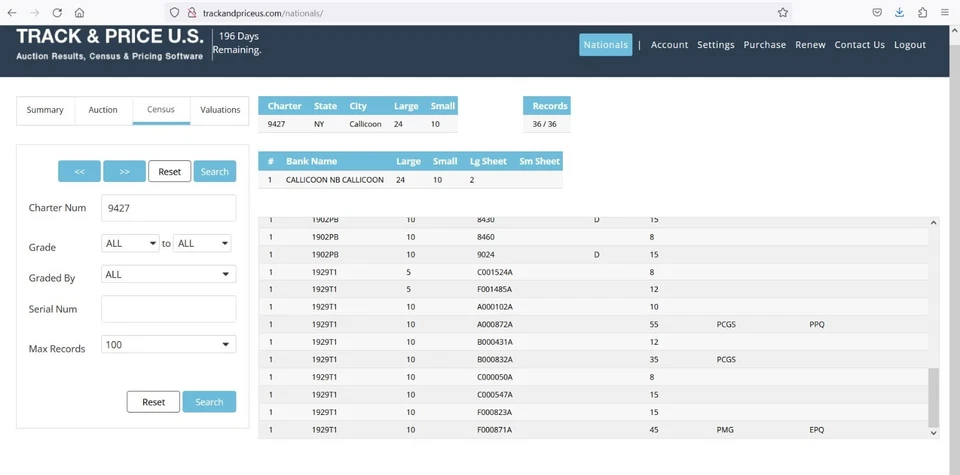Switch to the Valuations tab
The height and width of the screenshot is (475, 960).
(x=220, y=110)
